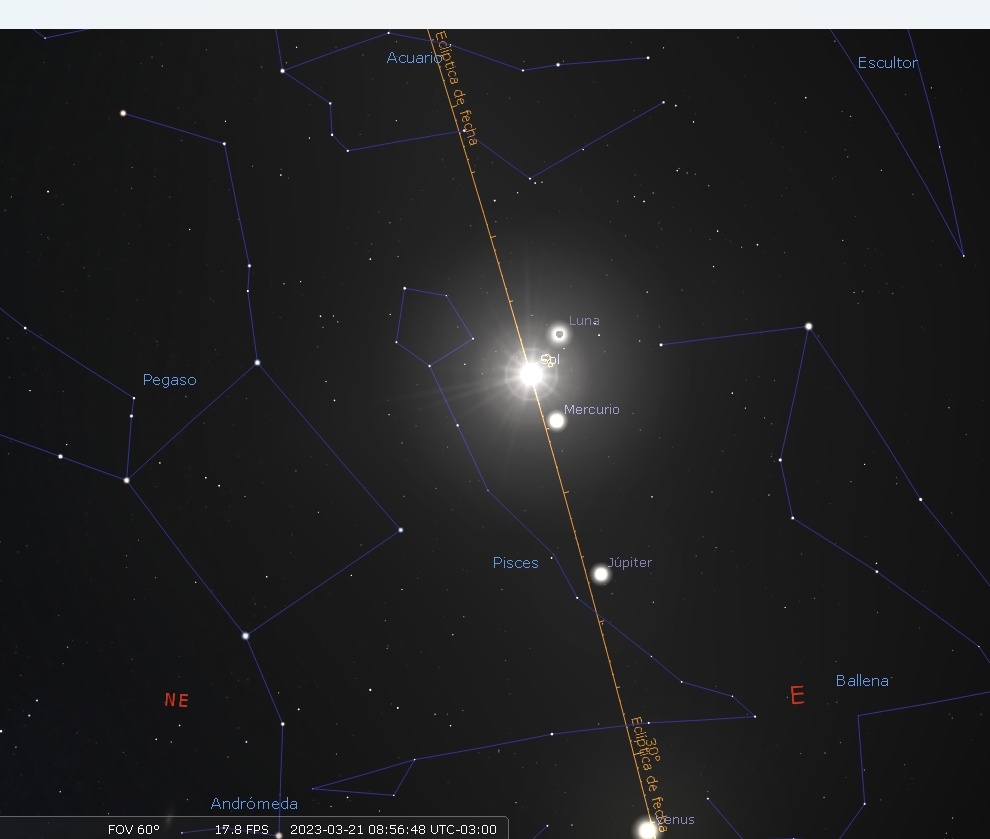Click the Pisces constellation label
This screenshot has height=839, width=990.
coord(515,563)
